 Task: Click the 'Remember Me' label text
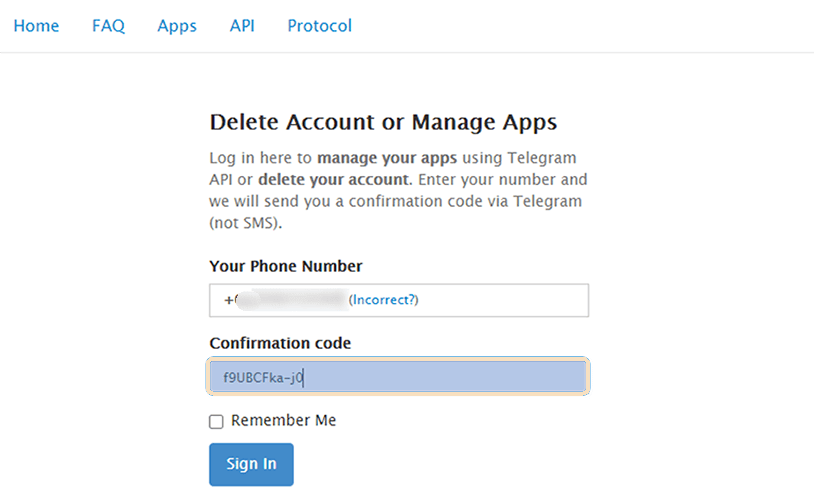283,420
